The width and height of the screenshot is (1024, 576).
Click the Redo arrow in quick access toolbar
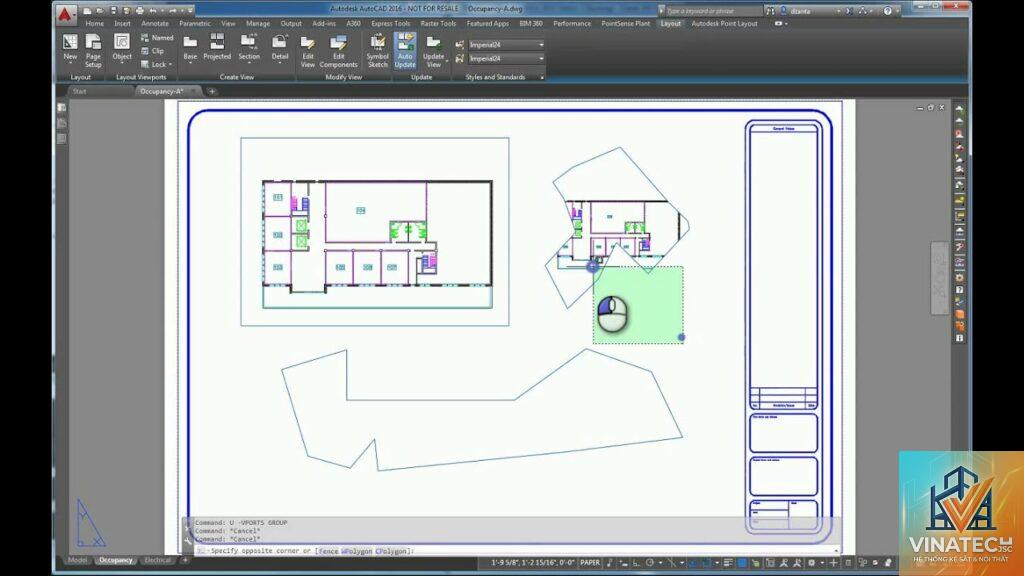click(172, 10)
